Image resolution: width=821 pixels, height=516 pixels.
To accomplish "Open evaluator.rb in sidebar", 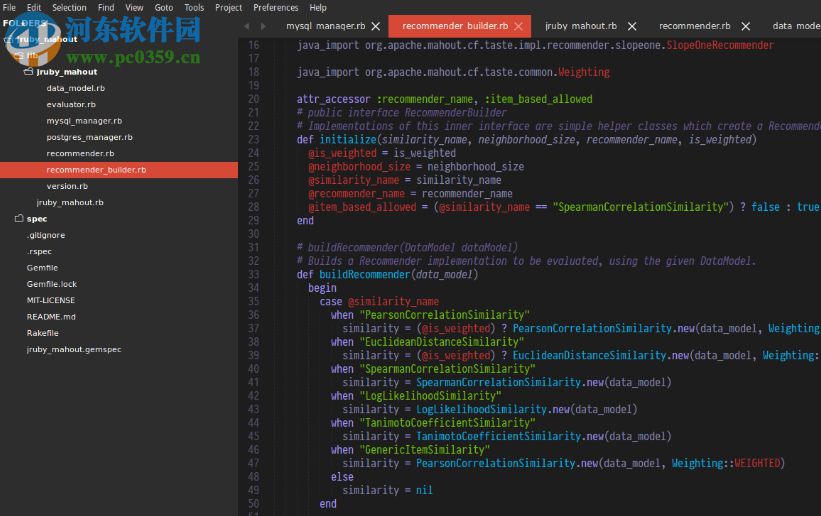I will (71, 104).
